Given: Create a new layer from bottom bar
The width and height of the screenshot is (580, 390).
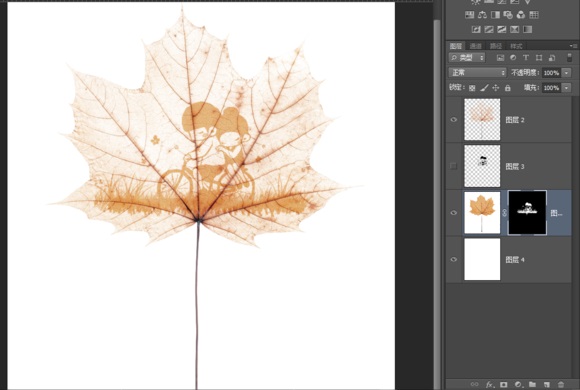Looking at the screenshot, I should point(546,384).
